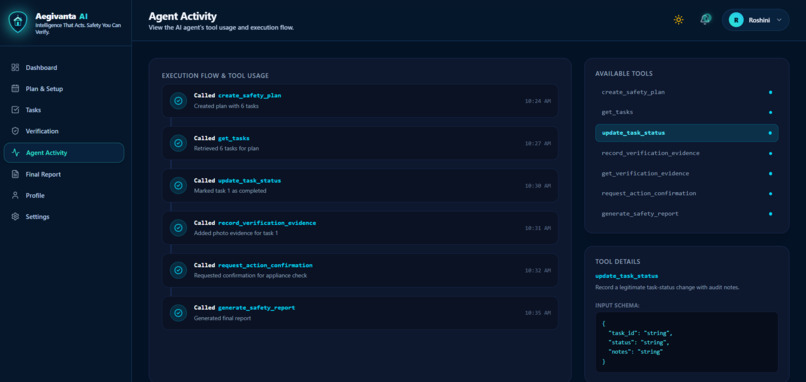Click the Agent Activity pulse icon
Image resolution: width=806 pixels, height=382 pixels.
pos(15,153)
